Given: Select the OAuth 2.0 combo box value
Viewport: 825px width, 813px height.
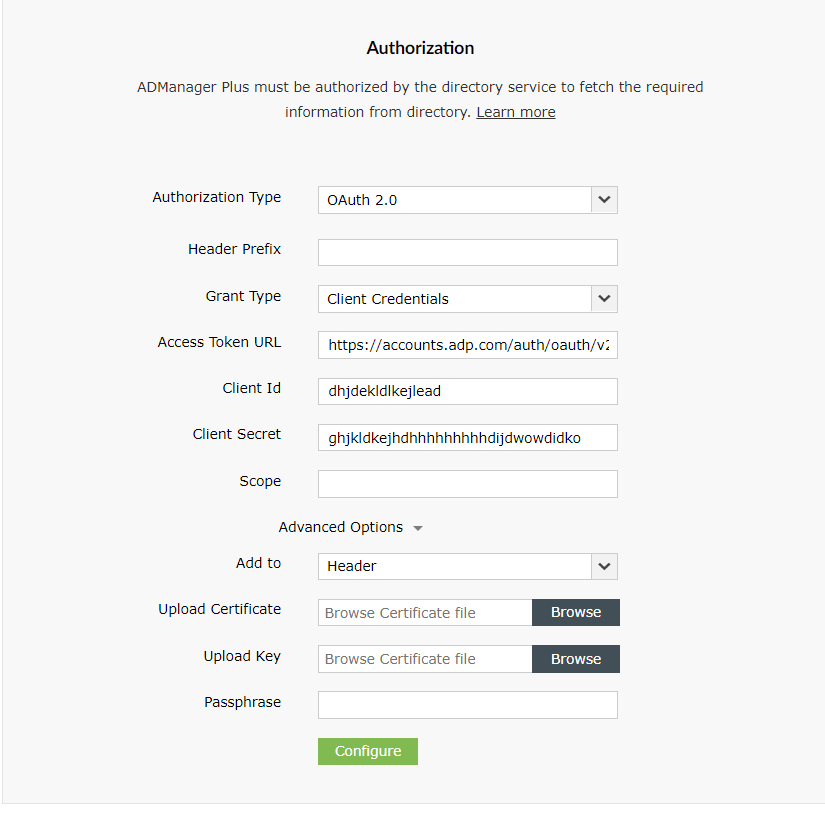Looking at the screenshot, I should click(455, 200).
